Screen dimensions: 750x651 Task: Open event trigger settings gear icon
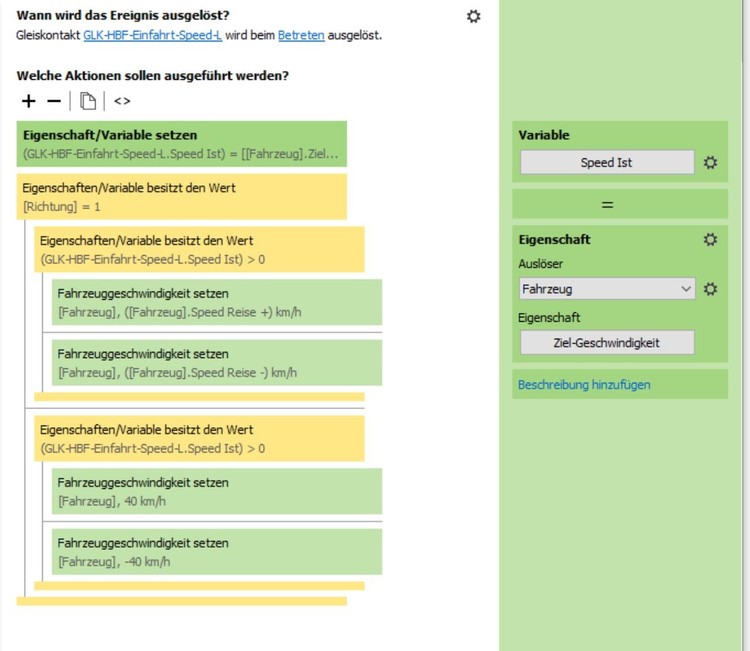pos(474,16)
